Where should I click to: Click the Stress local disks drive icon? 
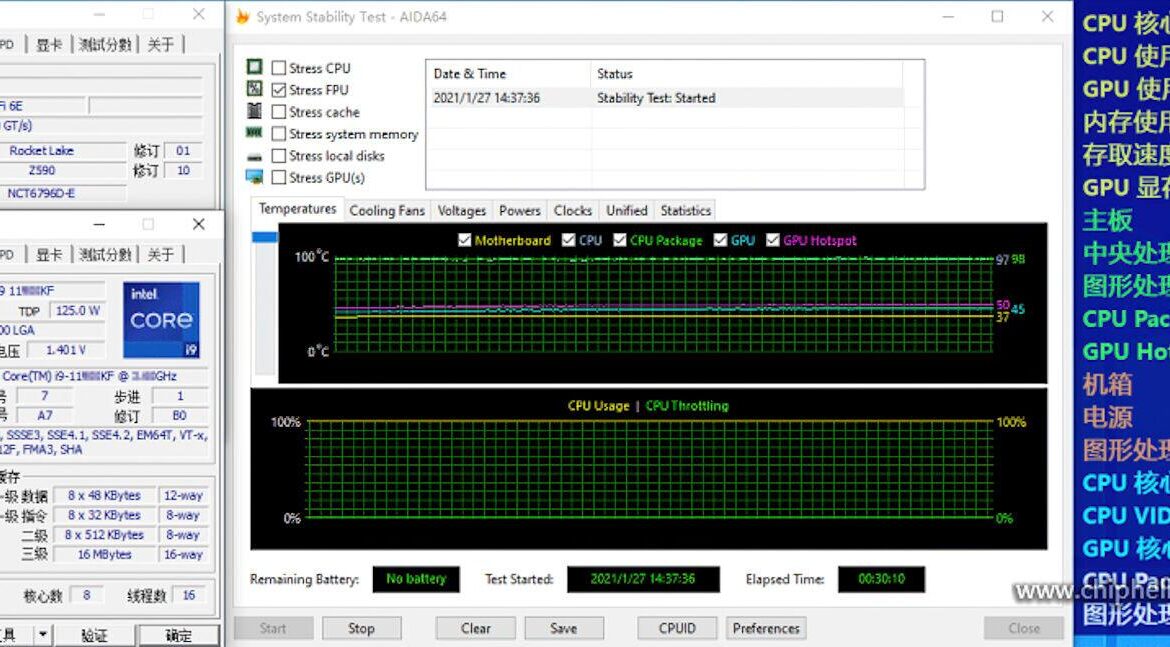coord(253,155)
